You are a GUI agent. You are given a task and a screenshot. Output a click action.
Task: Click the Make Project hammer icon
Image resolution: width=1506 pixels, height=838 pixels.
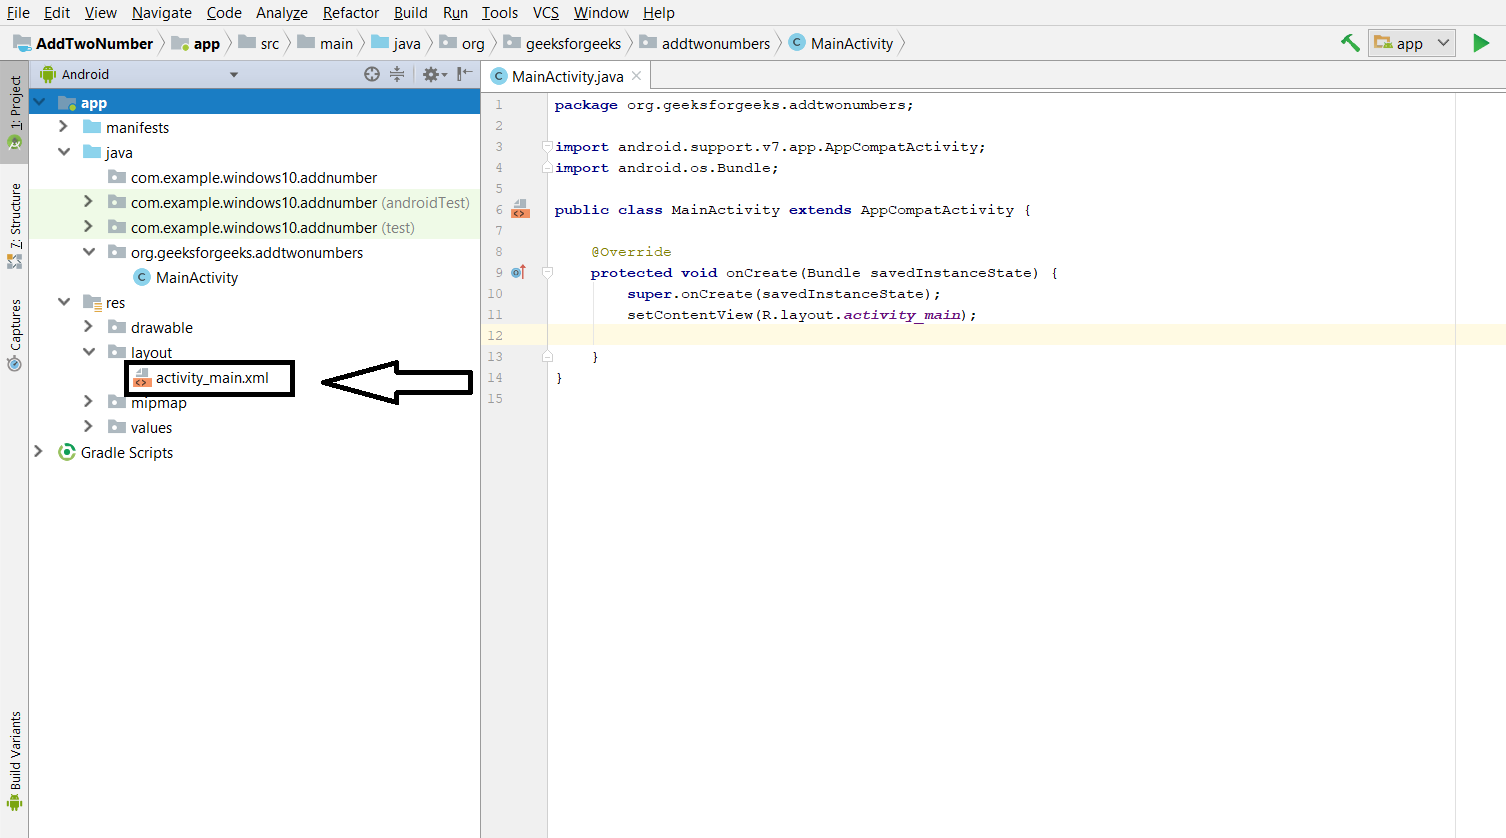(x=1350, y=43)
